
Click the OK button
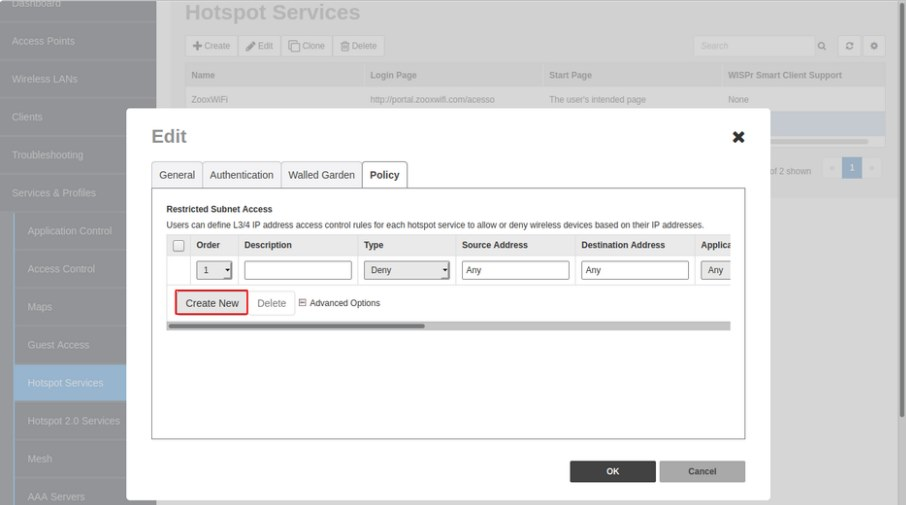[x=612, y=471]
